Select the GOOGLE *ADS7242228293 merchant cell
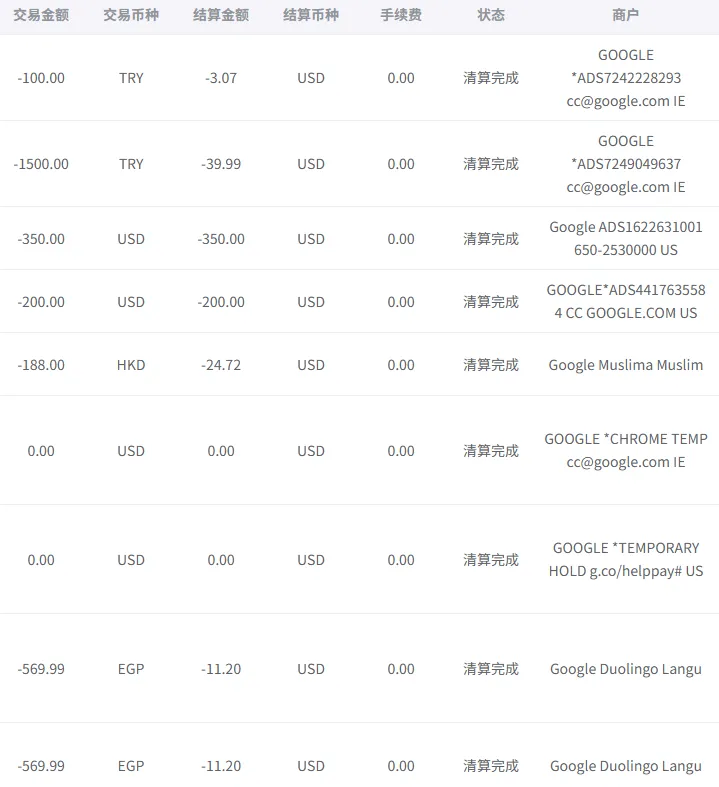 coord(625,78)
